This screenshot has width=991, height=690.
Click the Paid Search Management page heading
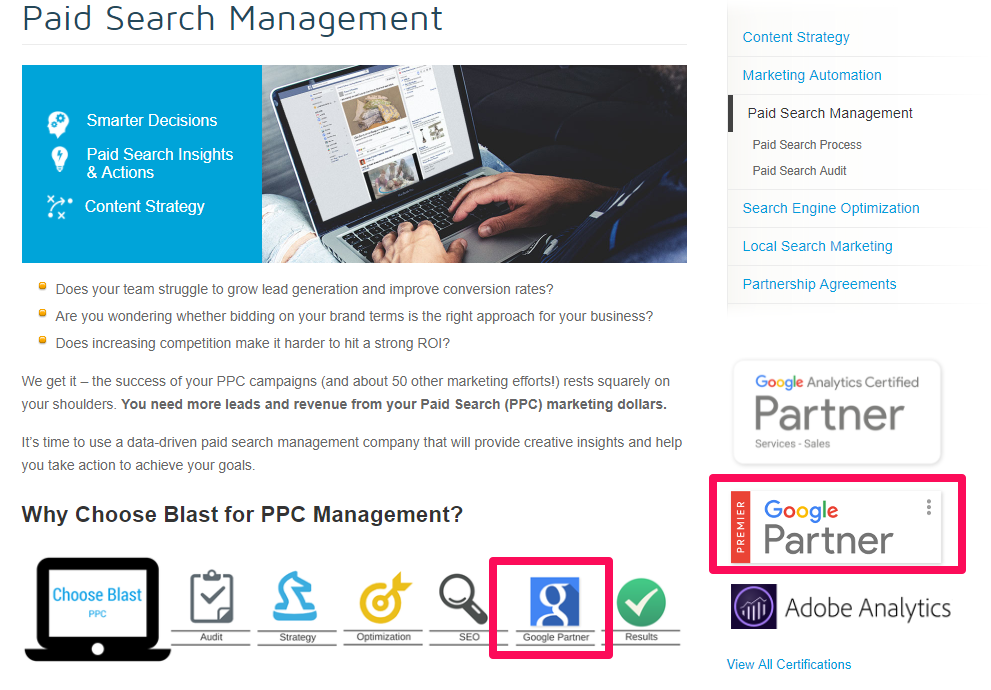tap(233, 18)
